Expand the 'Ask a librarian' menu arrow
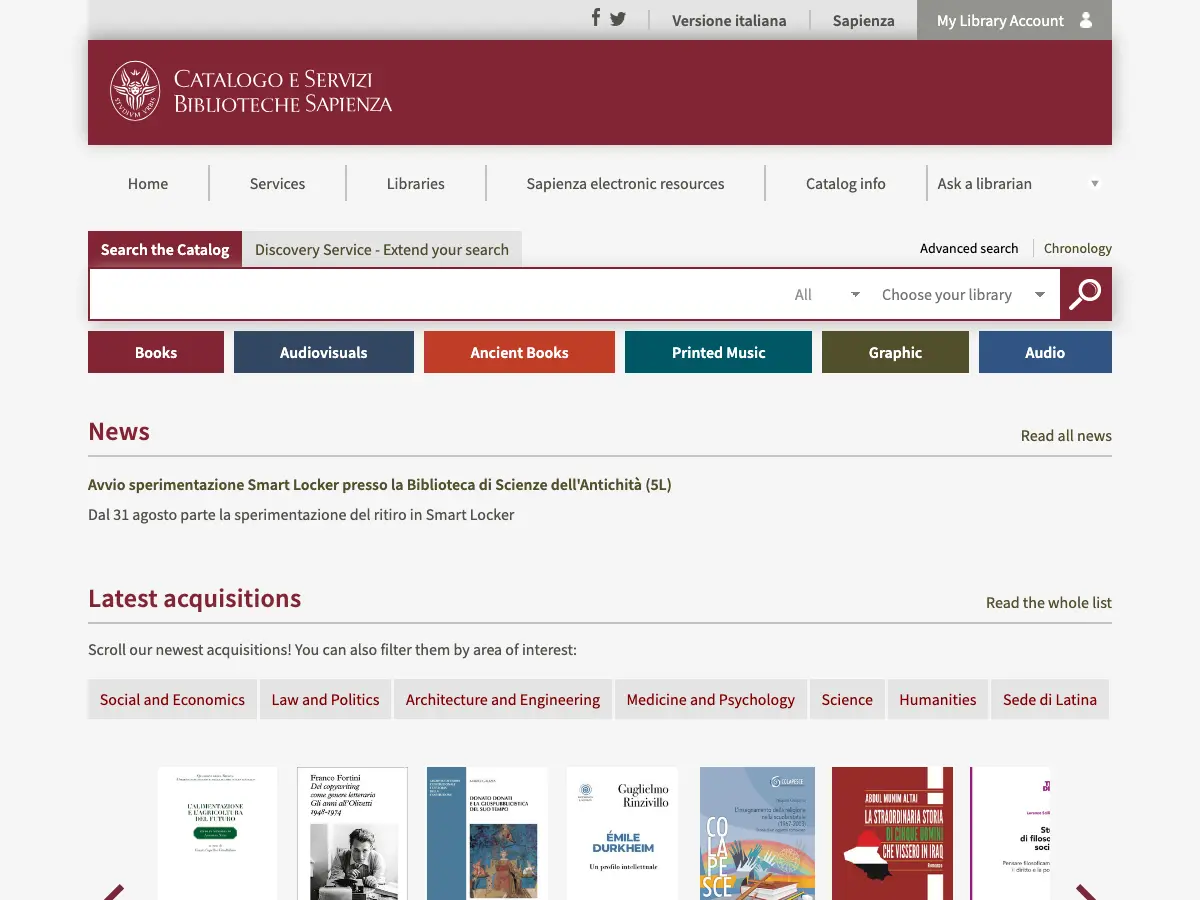Screen dimensions: 1200x900 point(1095,184)
